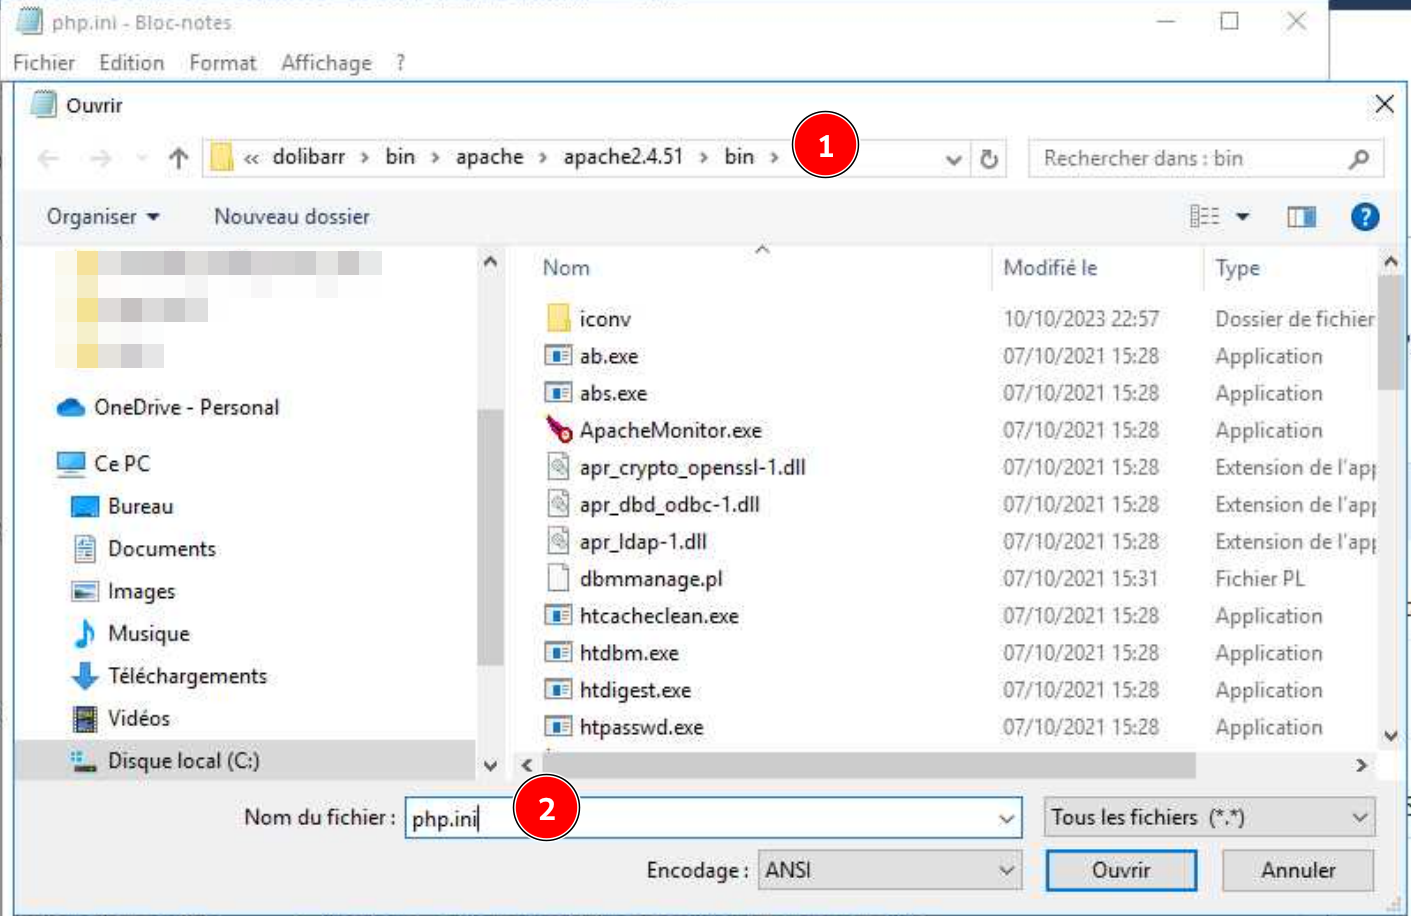
Task: Expand the chevron after apache2.4.51
Action: (x=704, y=158)
